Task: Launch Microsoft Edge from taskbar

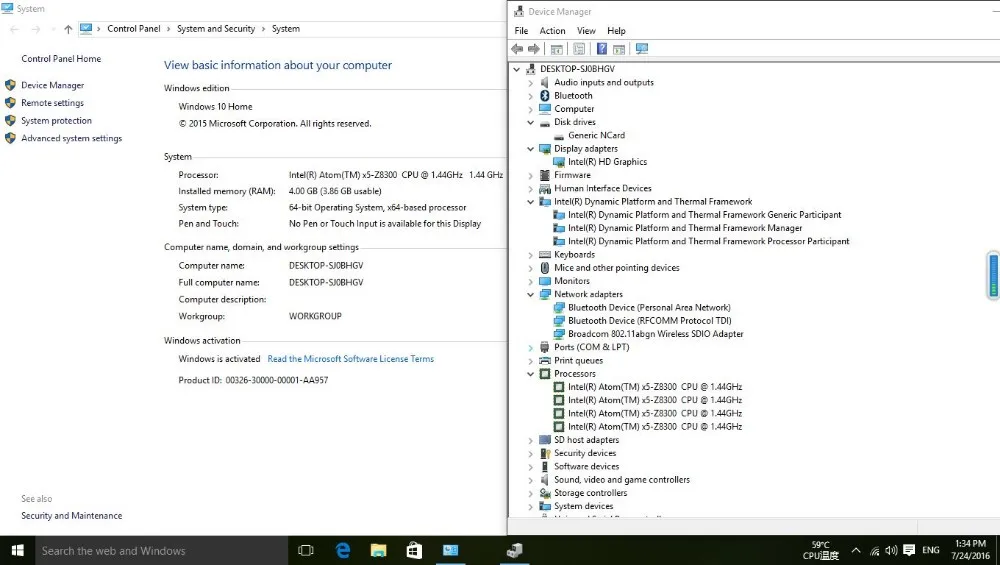Action: [x=342, y=550]
